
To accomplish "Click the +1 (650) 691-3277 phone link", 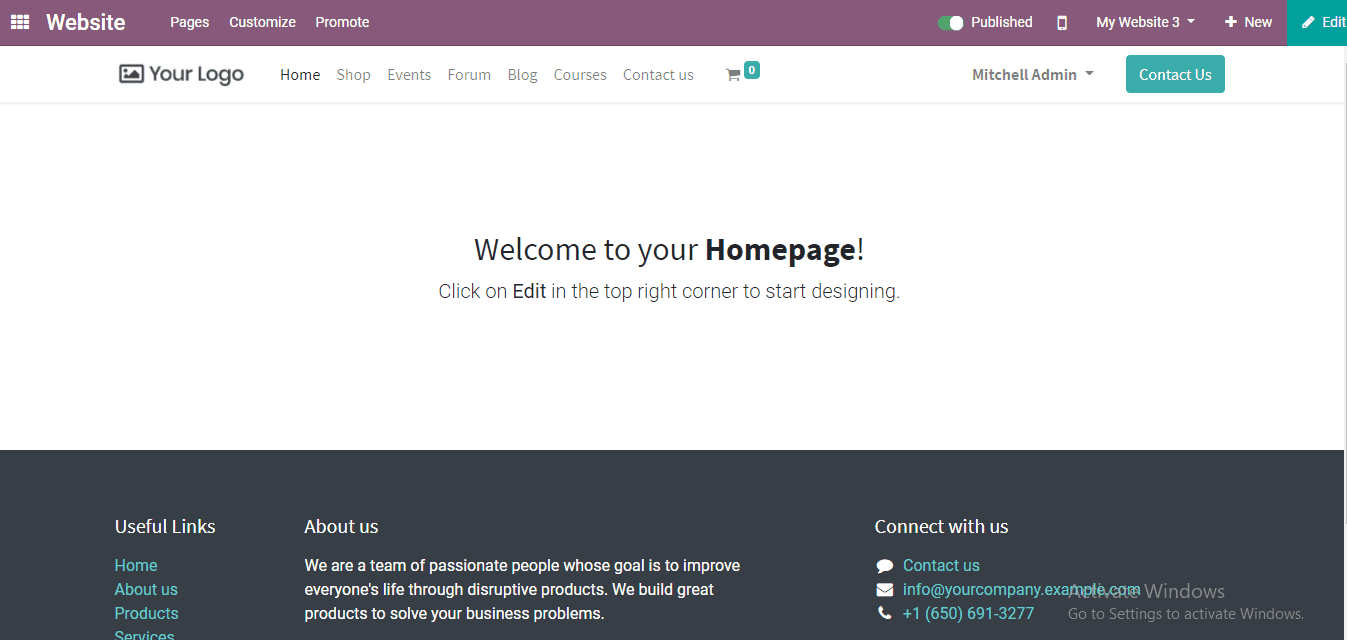I will [x=968, y=614].
